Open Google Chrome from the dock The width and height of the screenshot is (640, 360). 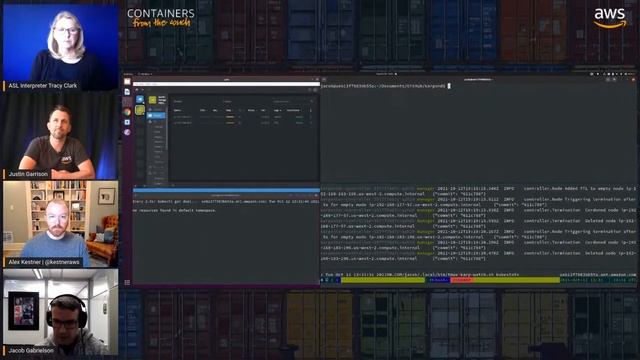pos(127,112)
